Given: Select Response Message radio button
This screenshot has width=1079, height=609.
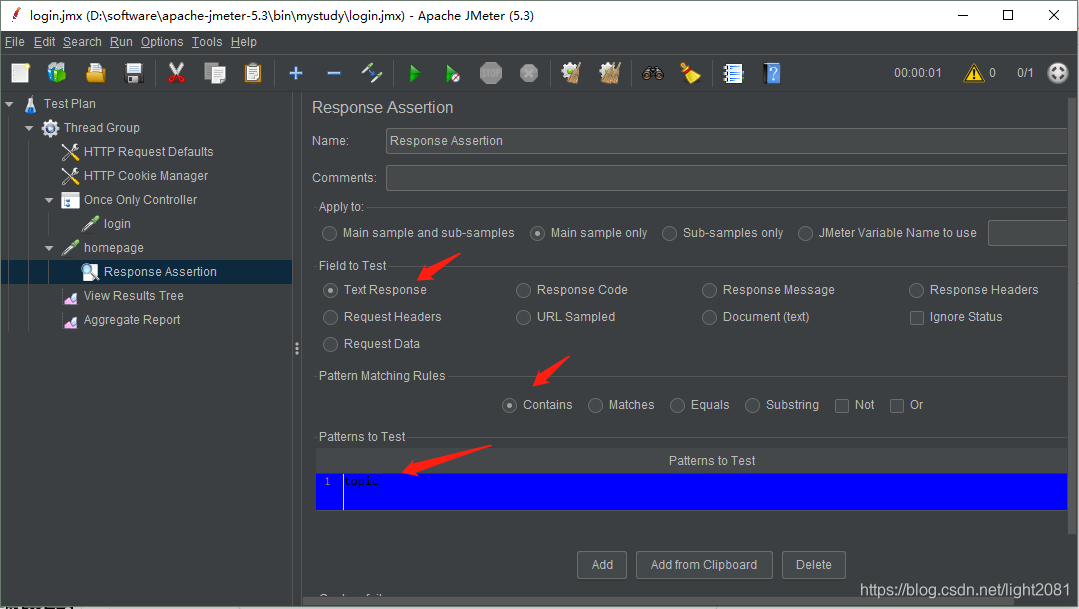Looking at the screenshot, I should pos(709,290).
